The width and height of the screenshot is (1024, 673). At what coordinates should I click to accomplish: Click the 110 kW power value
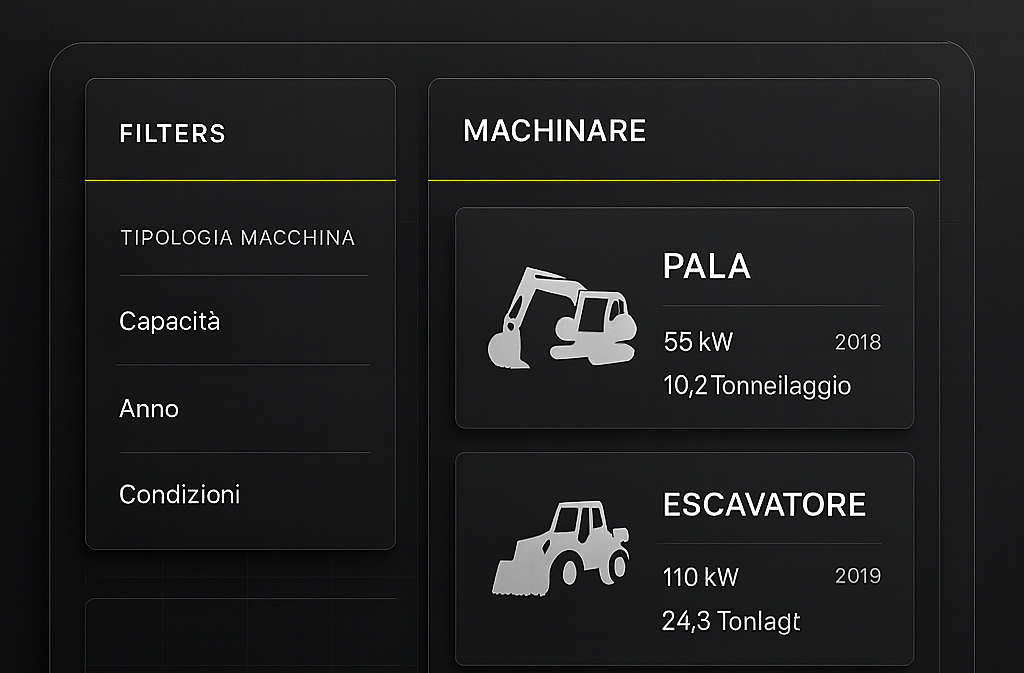pos(701,576)
